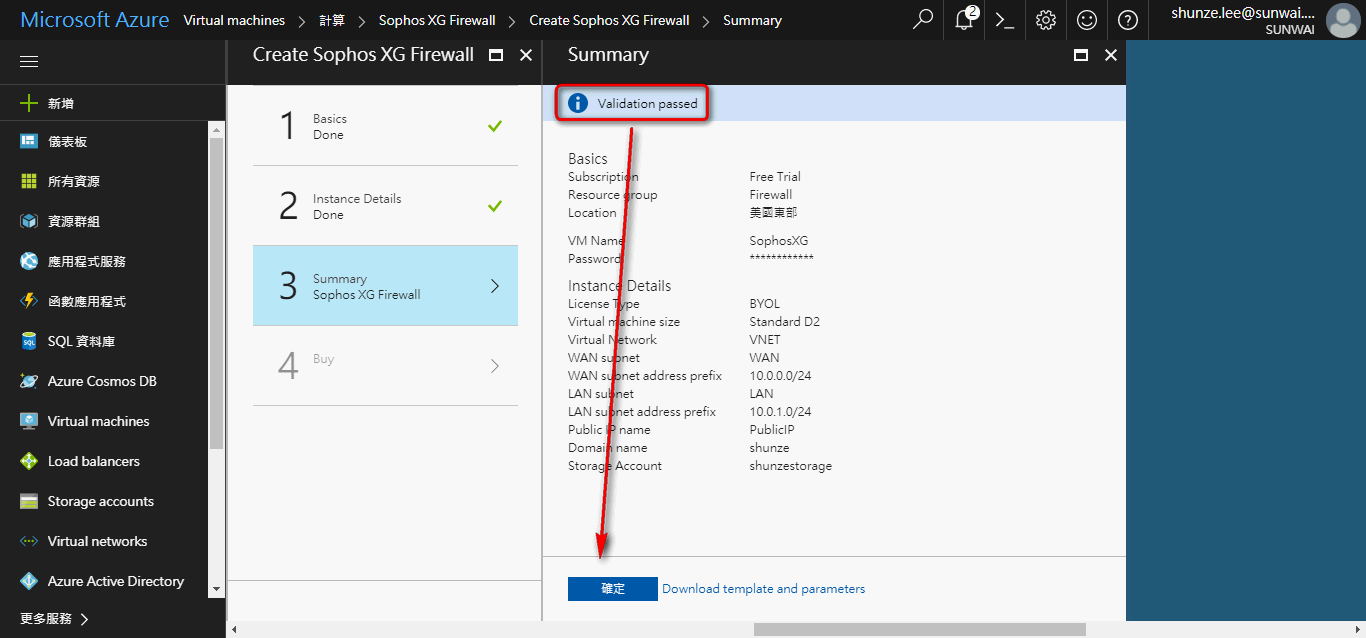The height and width of the screenshot is (638, 1366).
Task: Maximize the Summary blade
Action: click(1081, 56)
